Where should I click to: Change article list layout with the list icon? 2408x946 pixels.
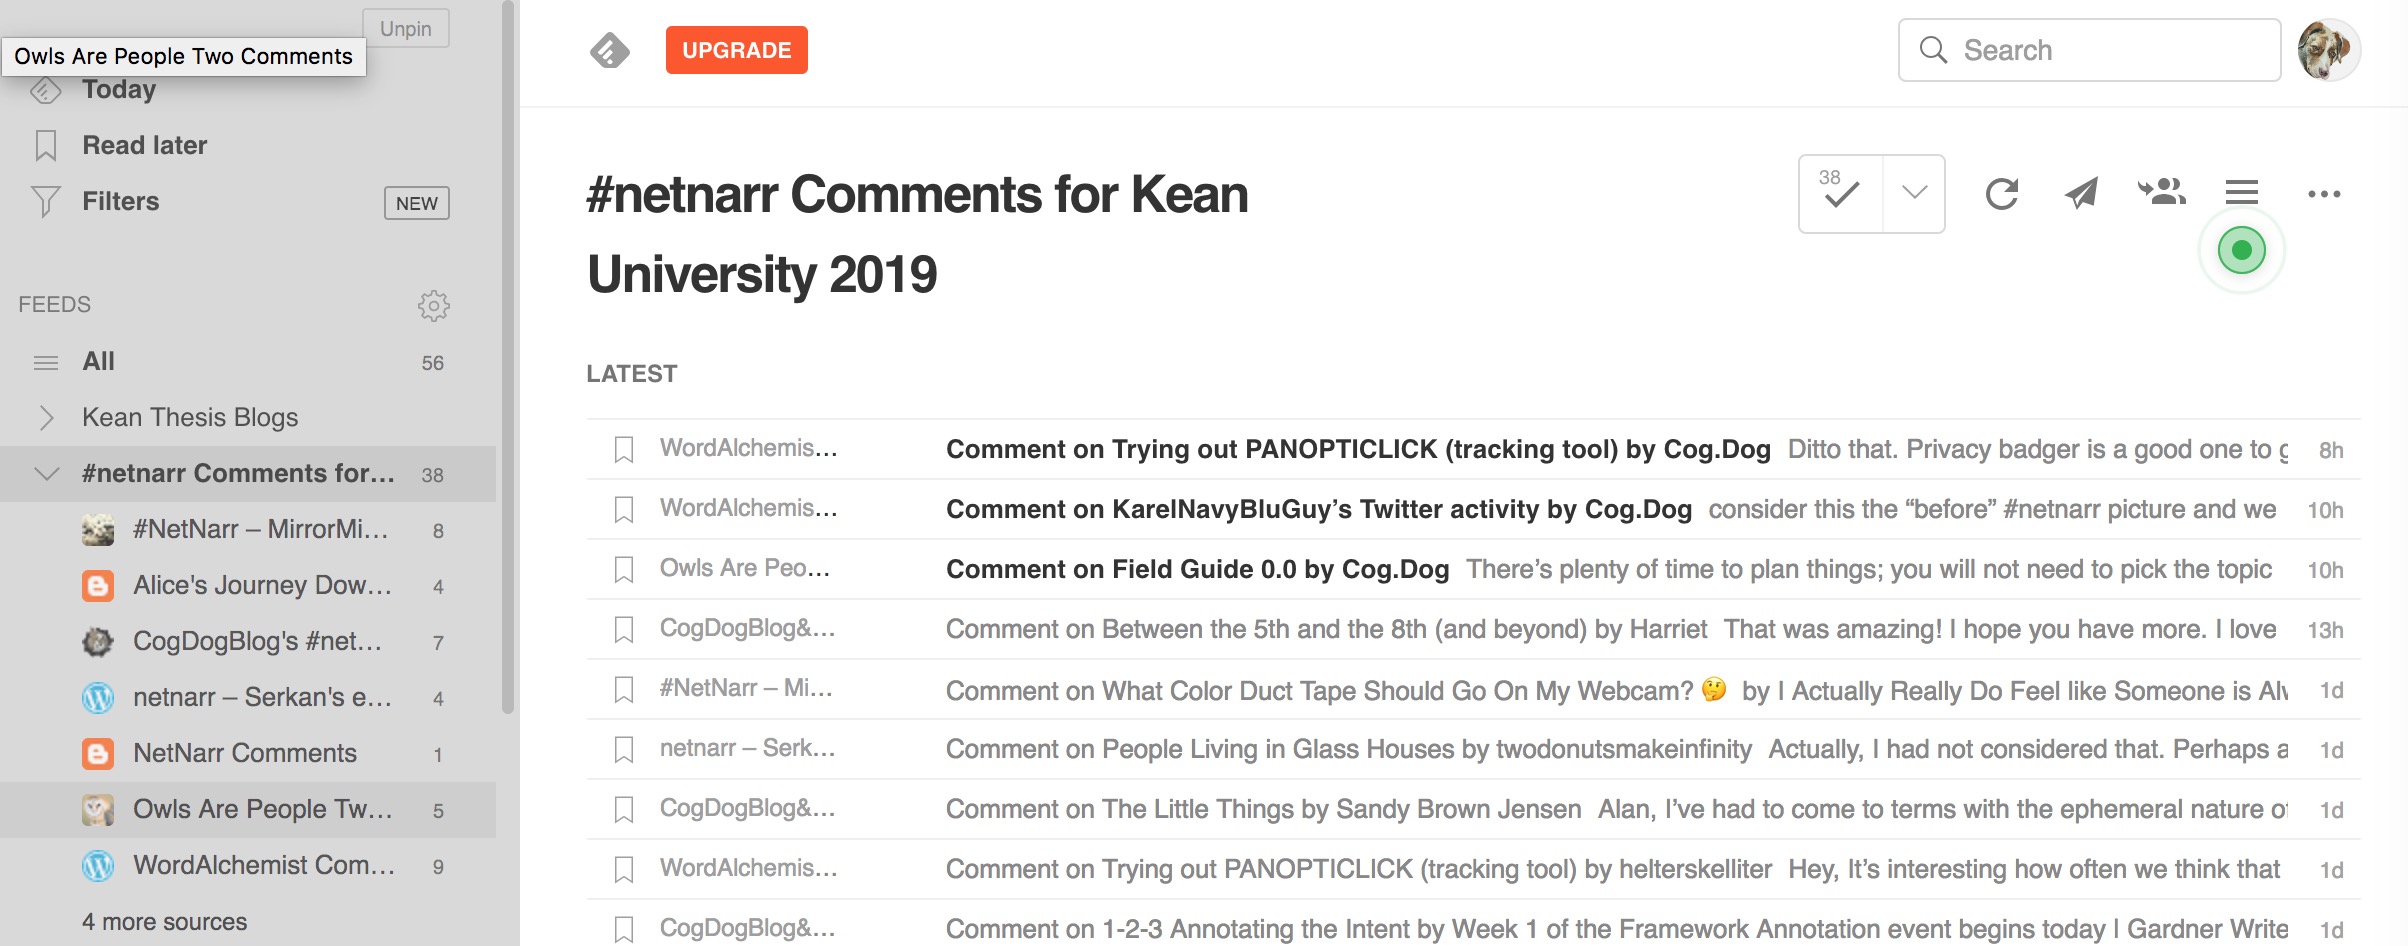click(x=2242, y=193)
